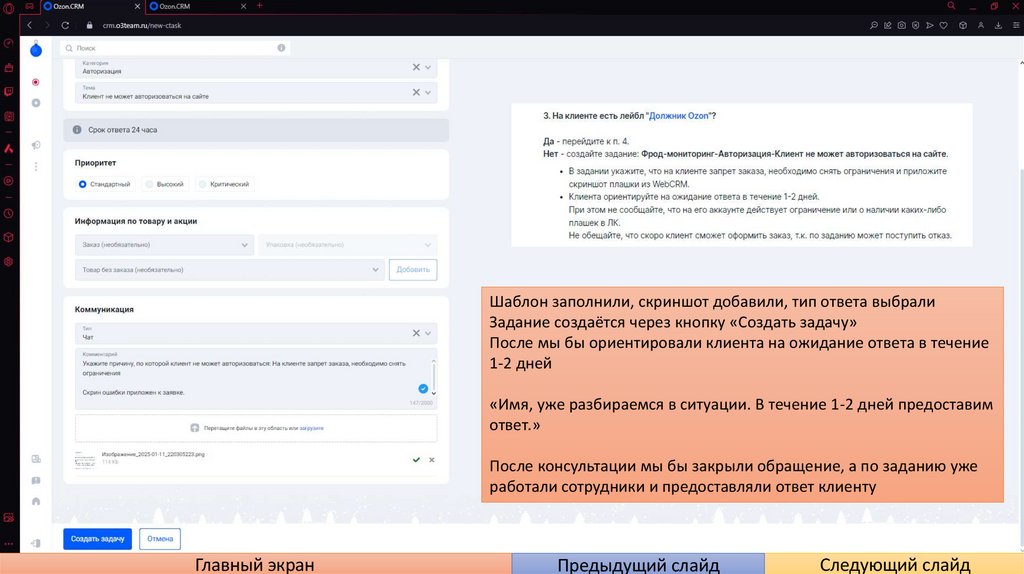Open Товар без заказа dropdown
The height and width of the screenshot is (574, 1024).
pos(229,270)
